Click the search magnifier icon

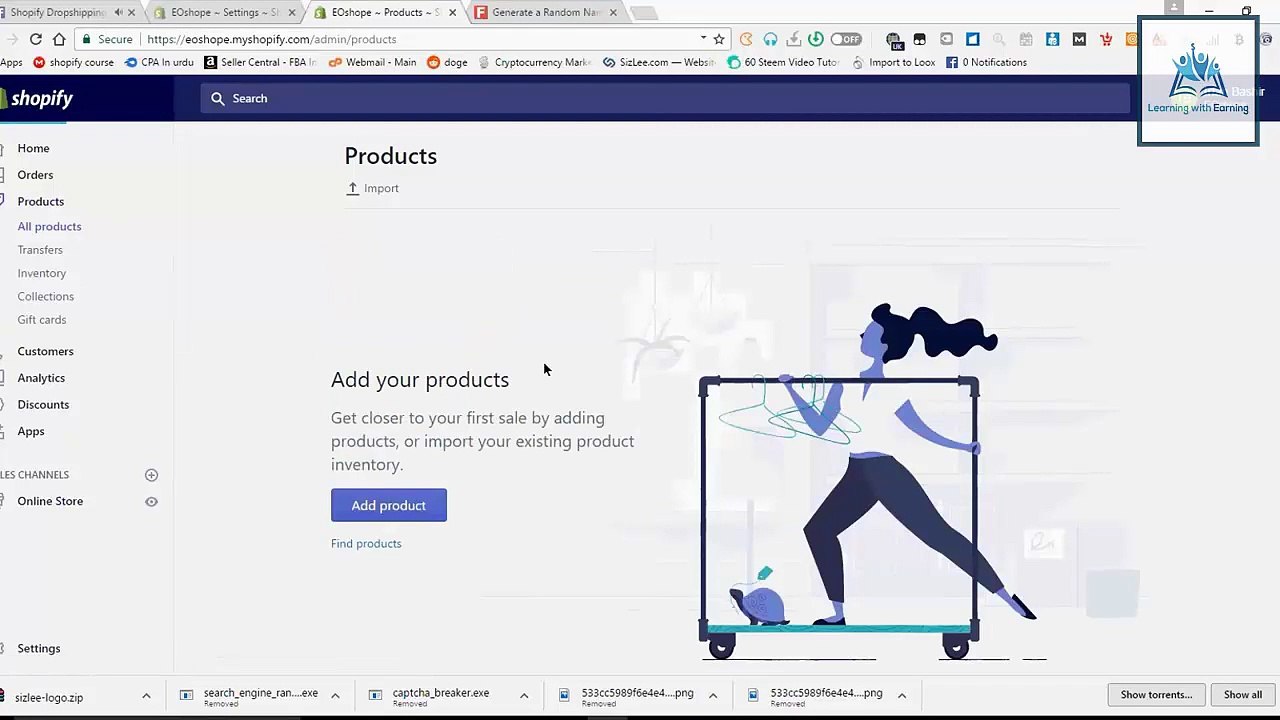tap(217, 98)
